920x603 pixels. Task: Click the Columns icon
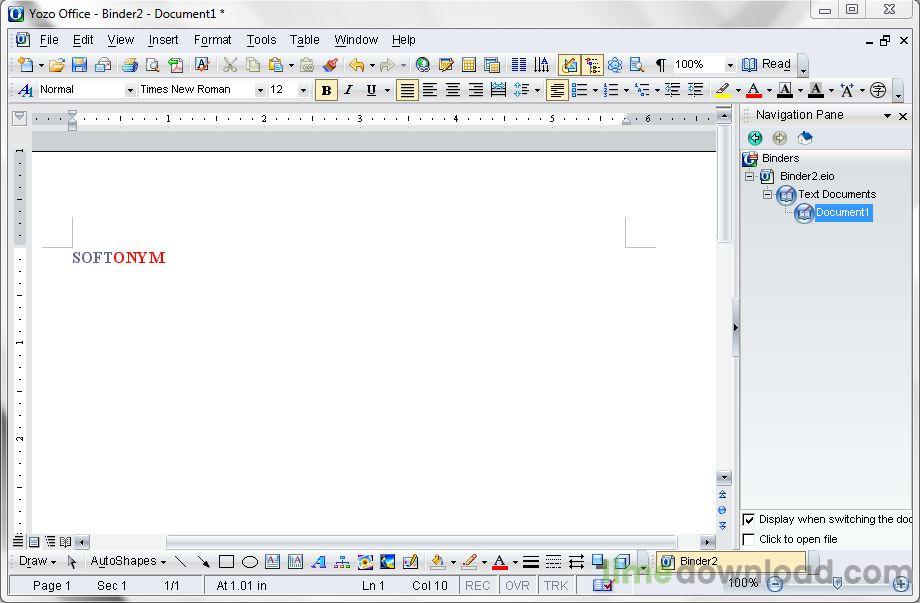pyautogui.click(x=519, y=65)
